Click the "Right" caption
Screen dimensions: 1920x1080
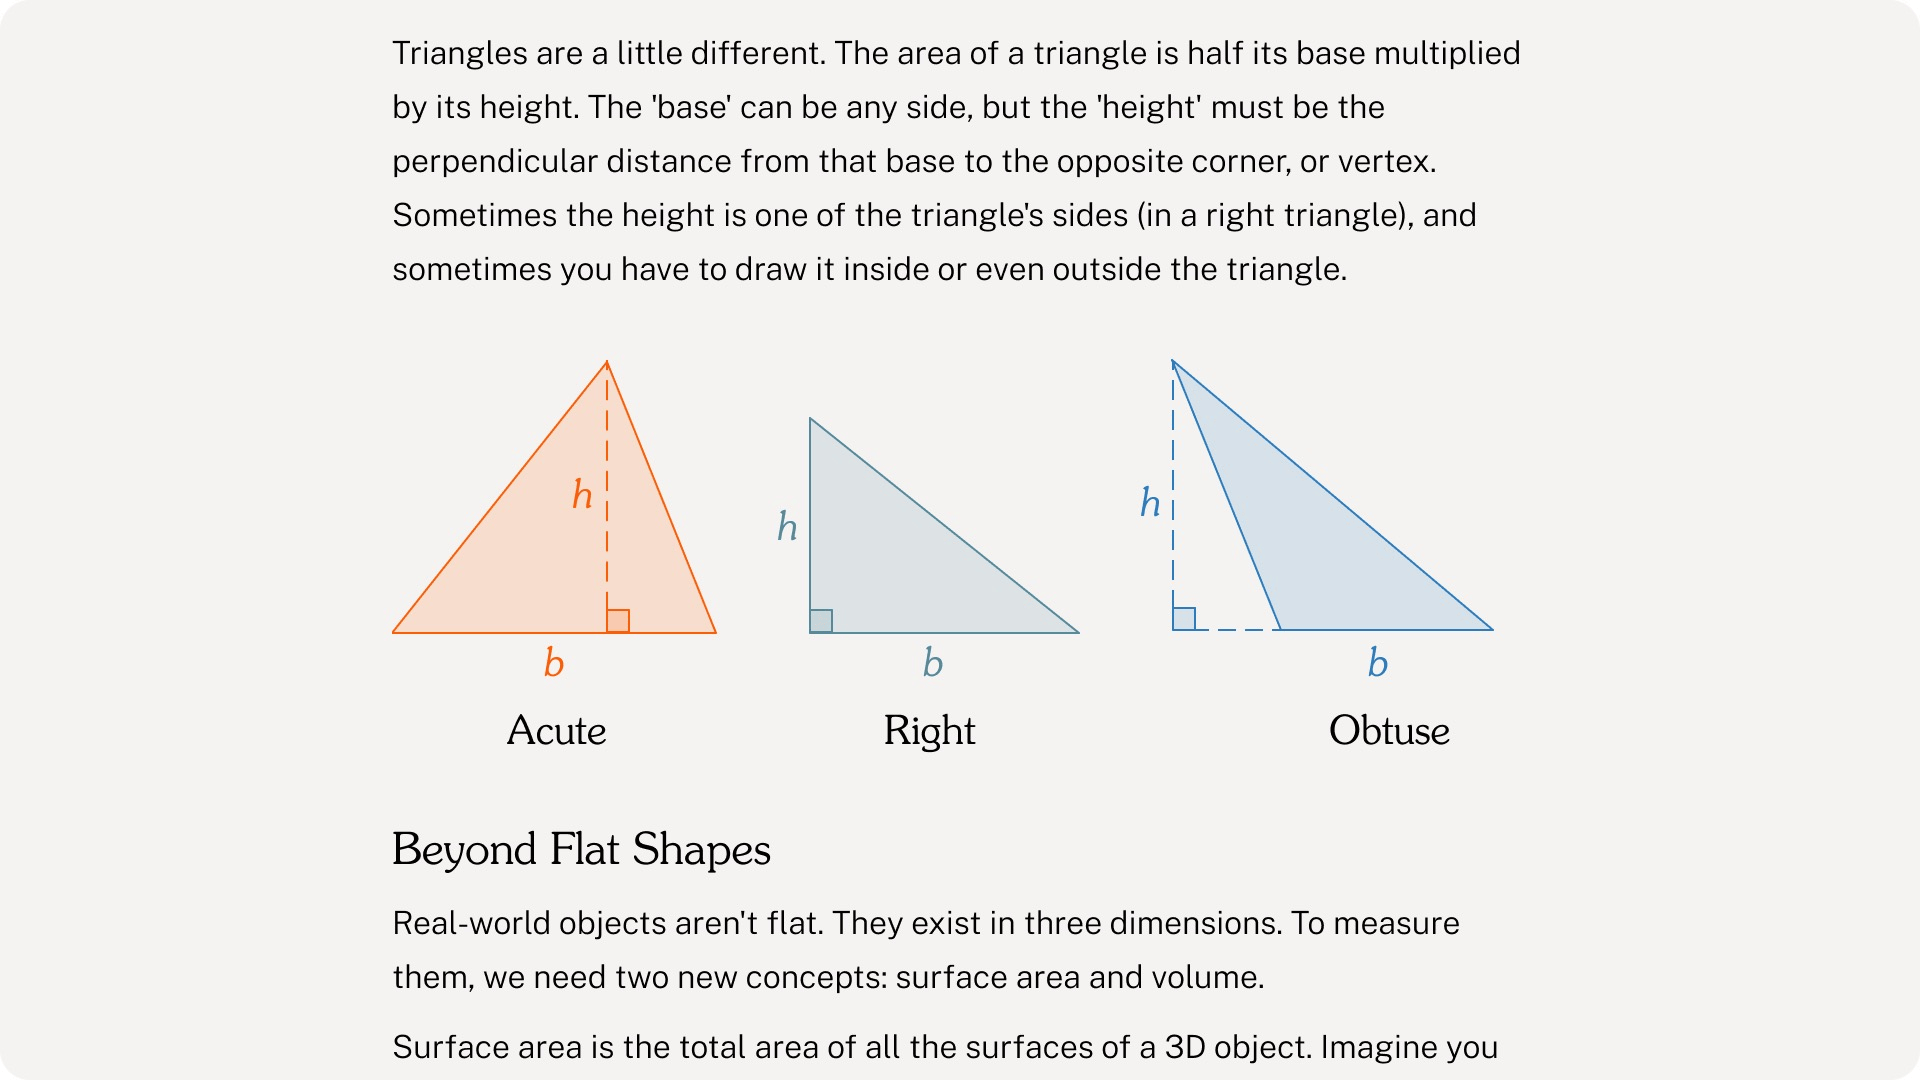click(x=929, y=731)
